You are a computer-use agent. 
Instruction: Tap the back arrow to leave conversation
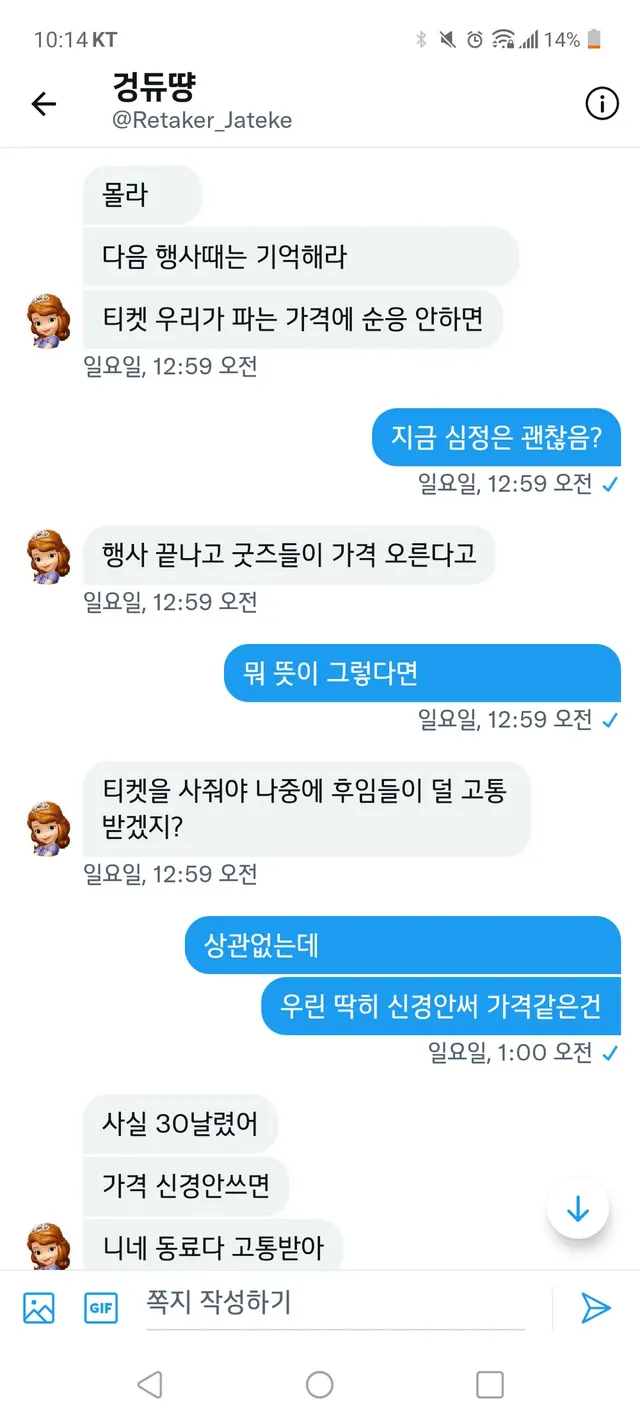(x=44, y=104)
